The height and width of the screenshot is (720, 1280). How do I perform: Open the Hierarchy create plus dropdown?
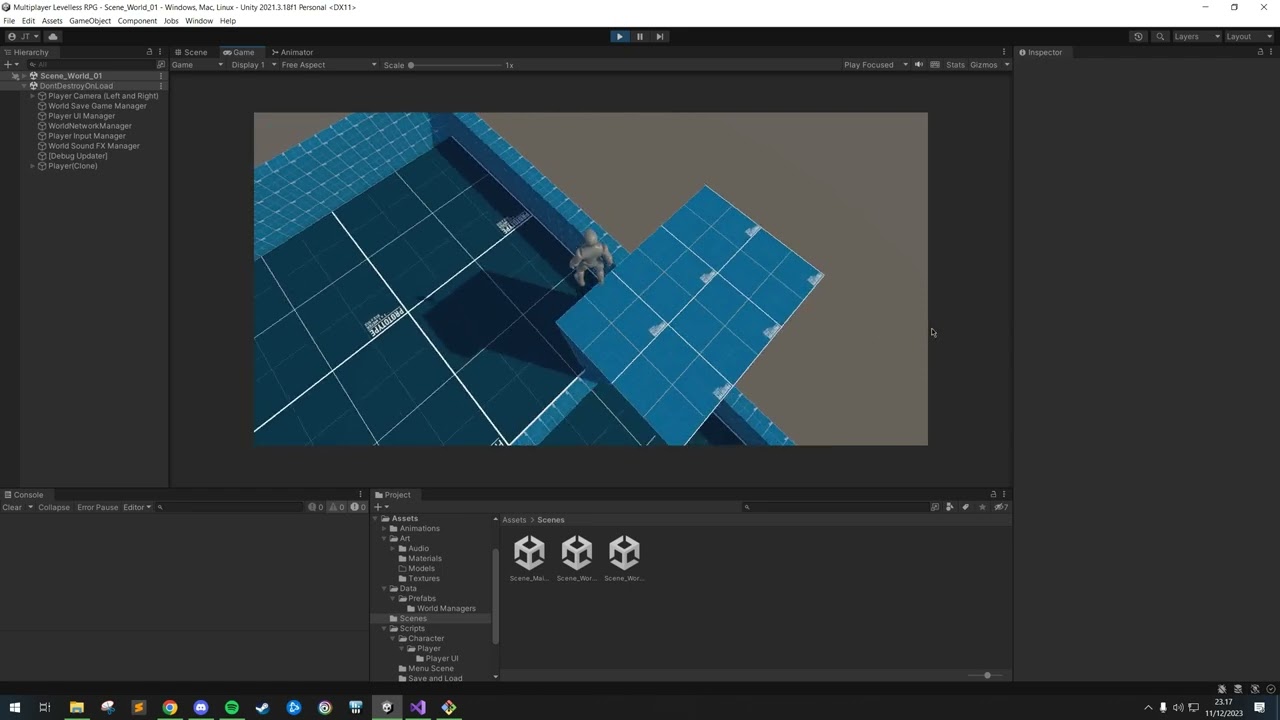(x=10, y=64)
